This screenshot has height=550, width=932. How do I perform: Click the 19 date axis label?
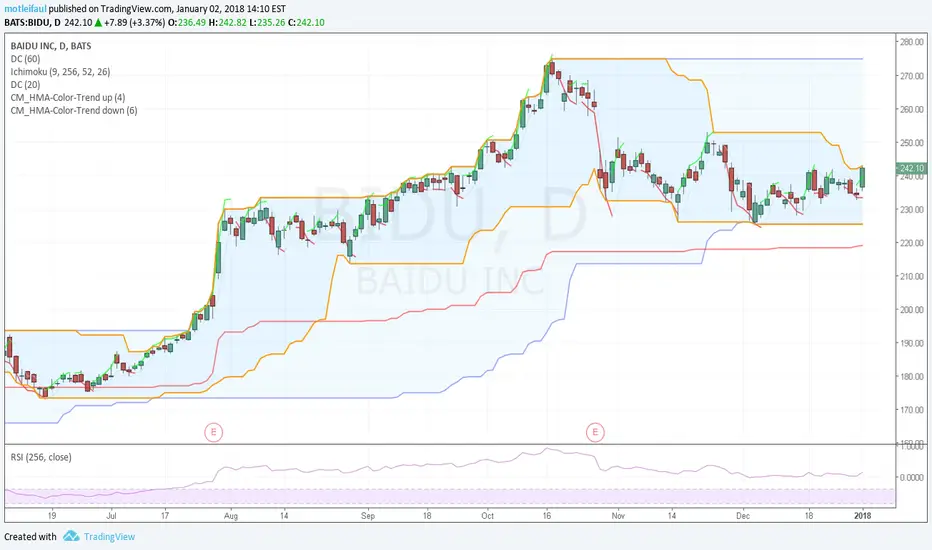point(52,516)
